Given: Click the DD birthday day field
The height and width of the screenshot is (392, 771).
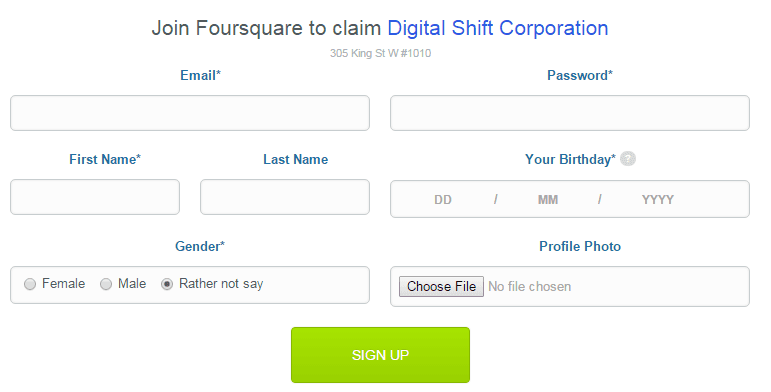Looking at the screenshot, I should (x=443, y=200).
